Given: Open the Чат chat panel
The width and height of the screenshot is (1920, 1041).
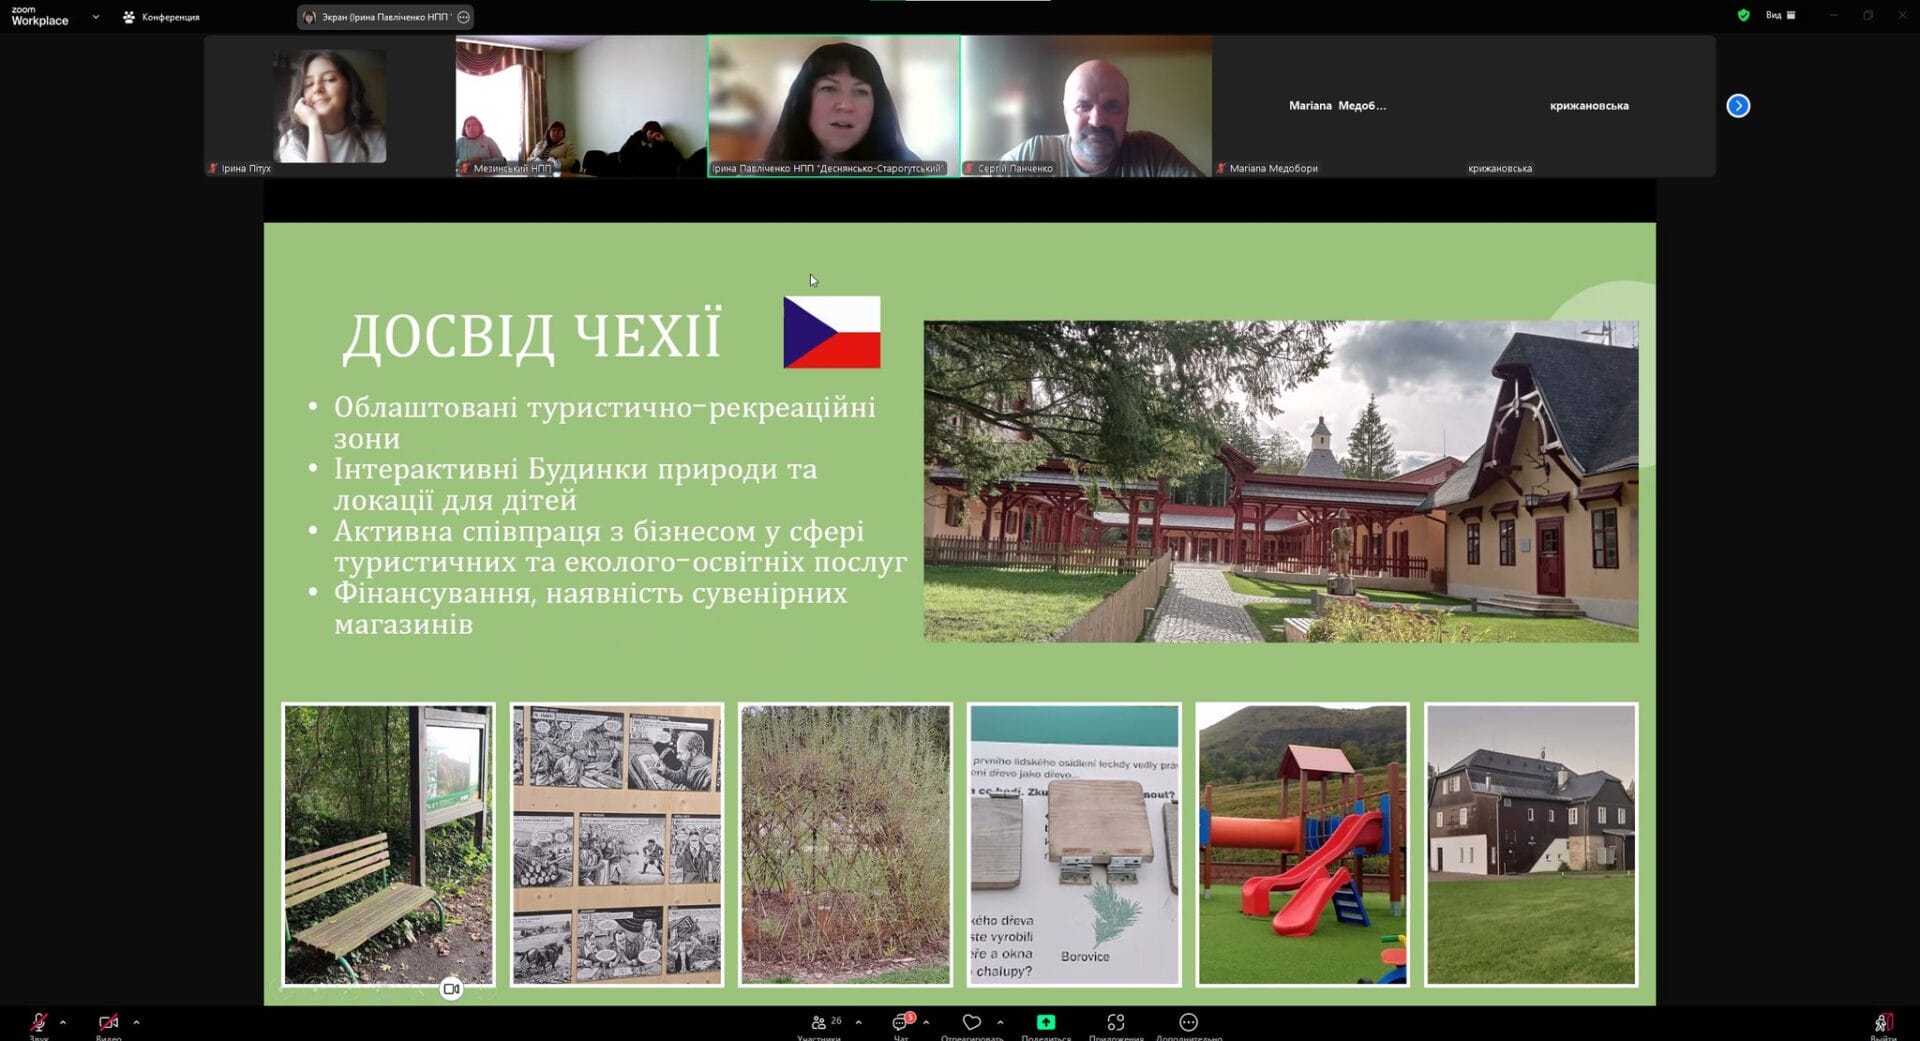Looking at the screenshot, I should pos(900,1022).
